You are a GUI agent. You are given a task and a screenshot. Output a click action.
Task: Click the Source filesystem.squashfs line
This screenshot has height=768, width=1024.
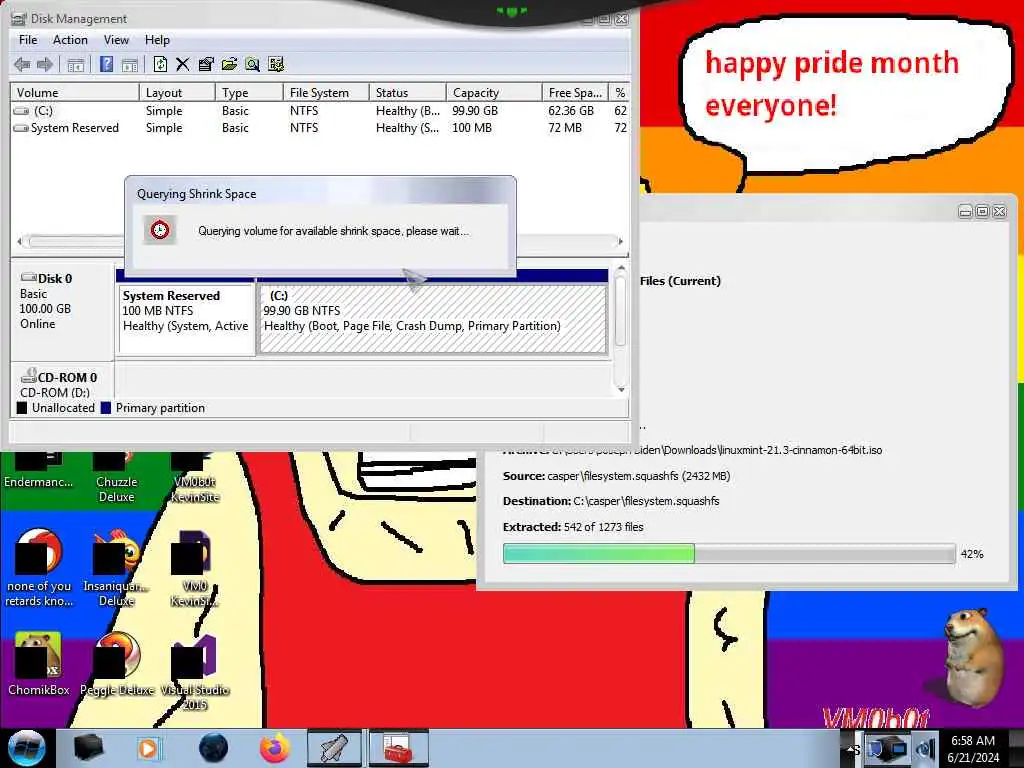coord(616,476)
